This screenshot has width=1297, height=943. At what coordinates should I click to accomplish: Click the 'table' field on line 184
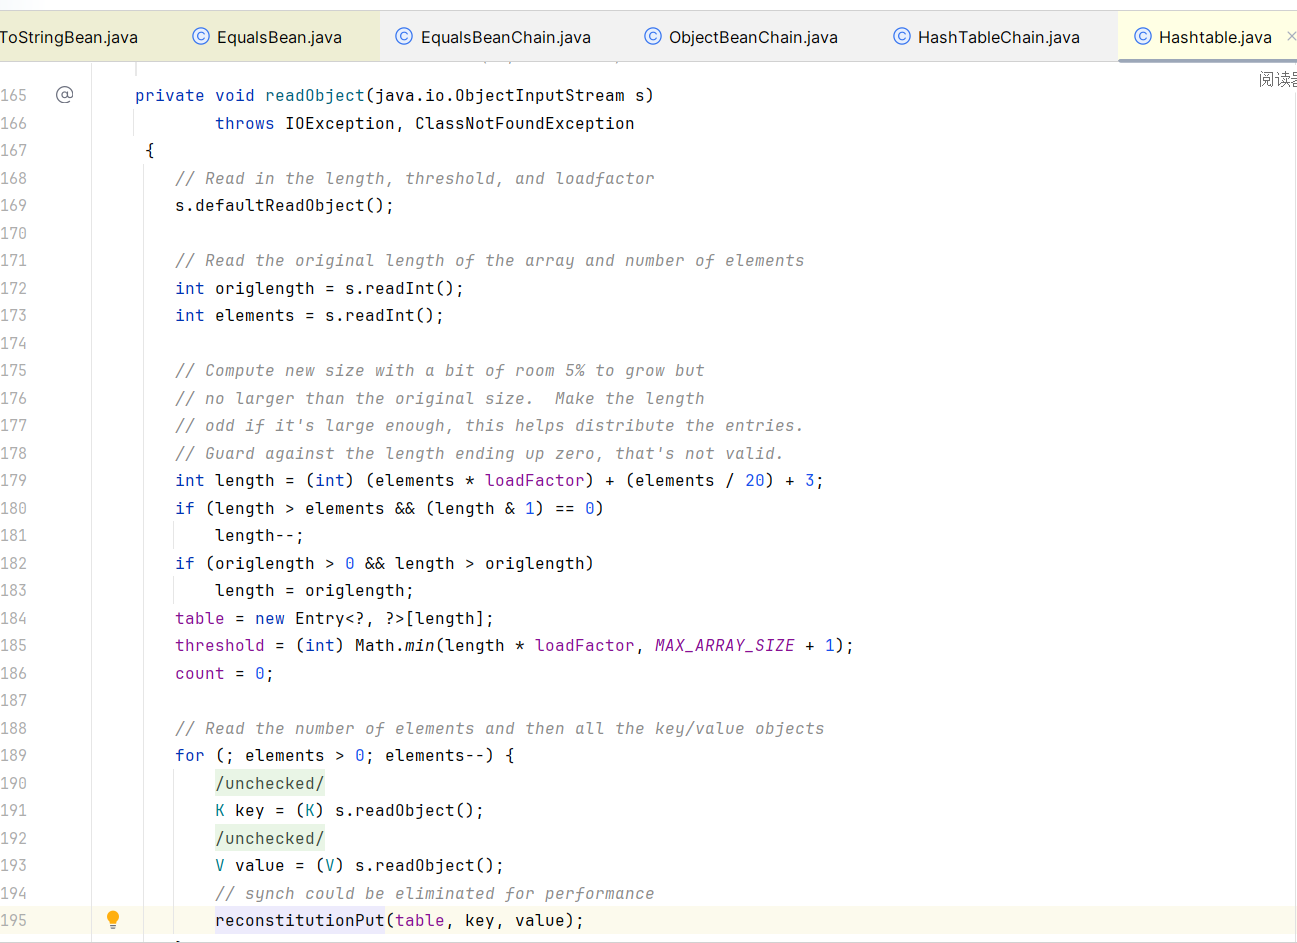[200, 618]
